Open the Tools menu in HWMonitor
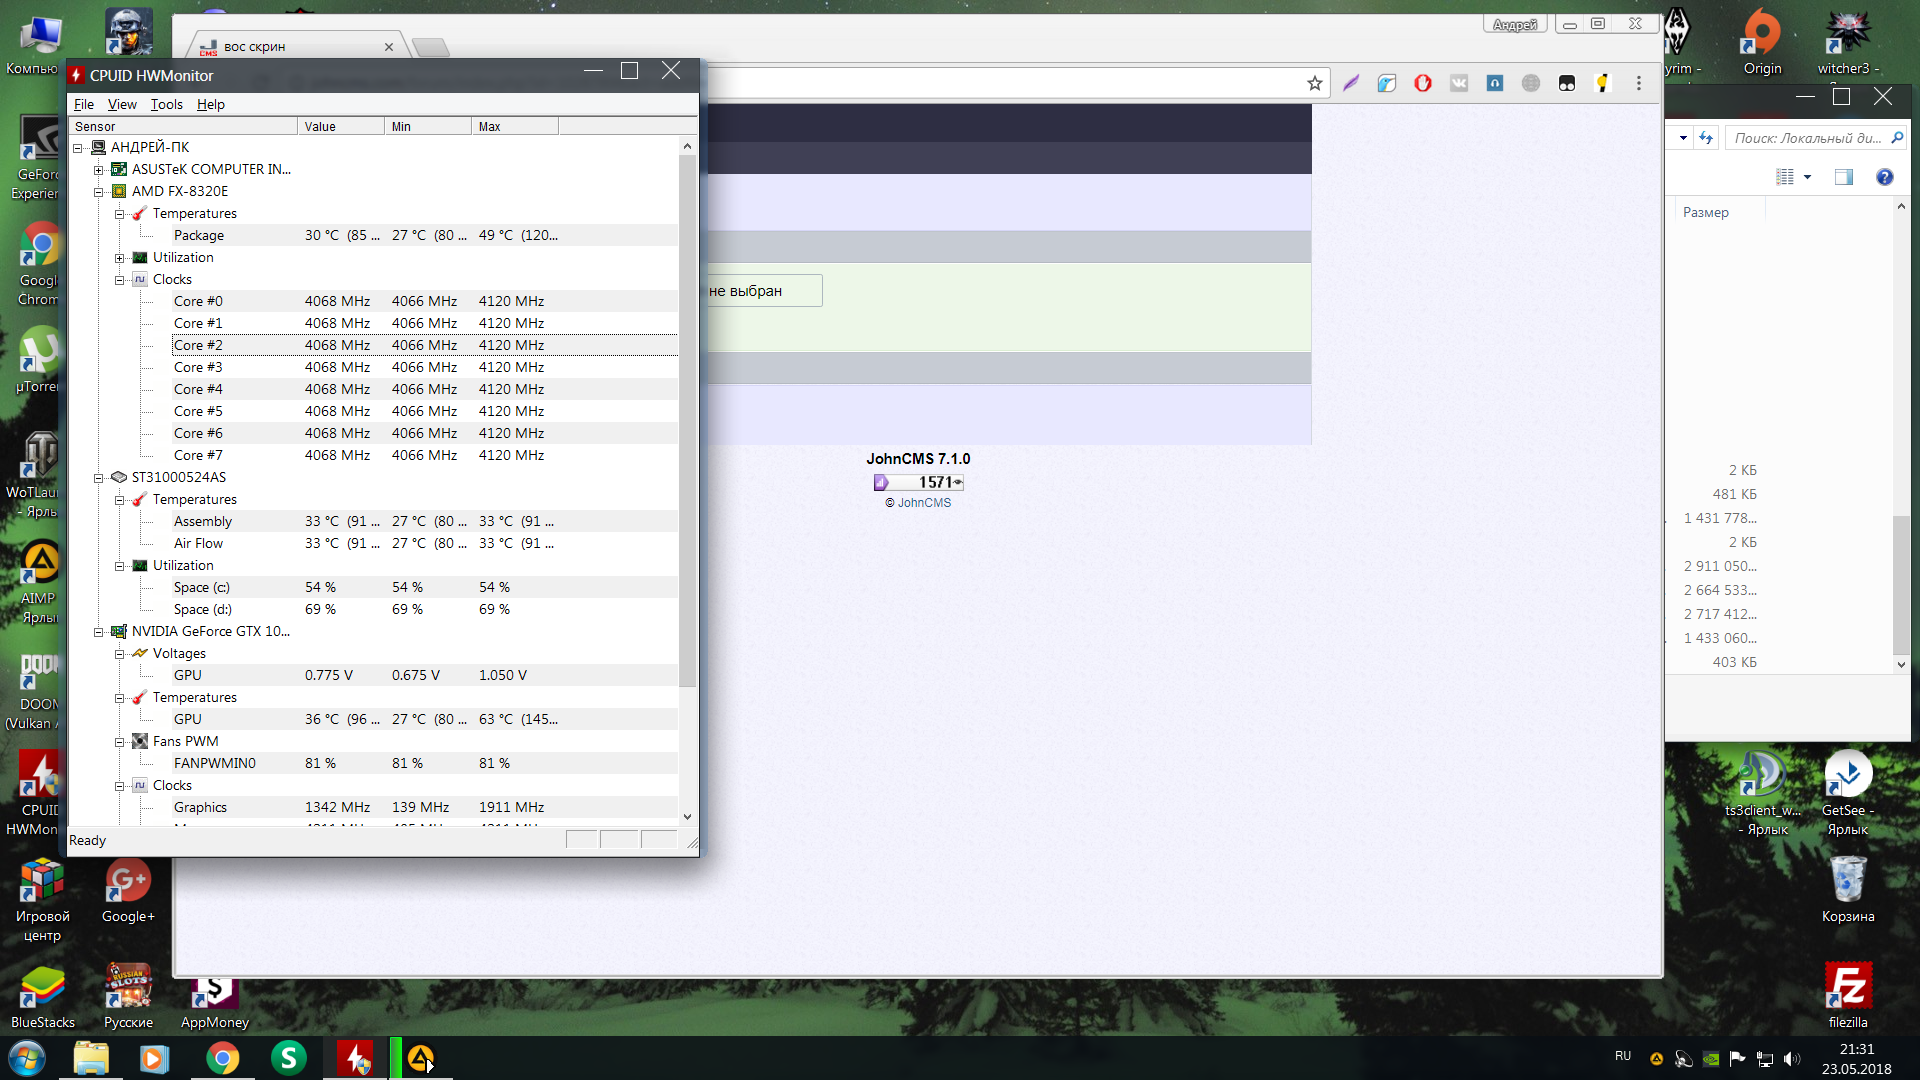The width and height of the screenshot is (1920, 1080). (166, 104)
